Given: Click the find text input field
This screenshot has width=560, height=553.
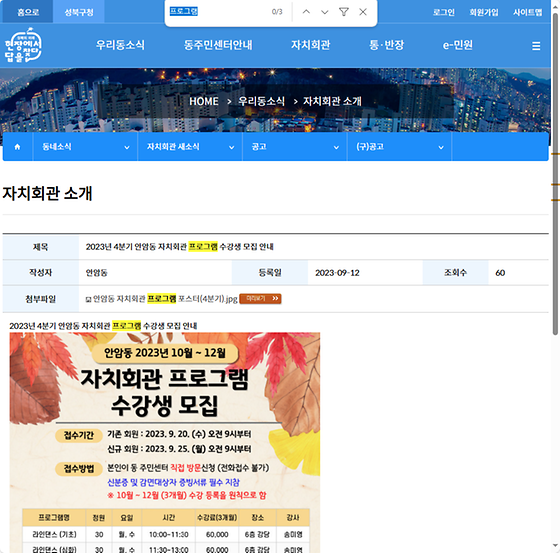Looking at the screenshot, I should pos(218,12).
